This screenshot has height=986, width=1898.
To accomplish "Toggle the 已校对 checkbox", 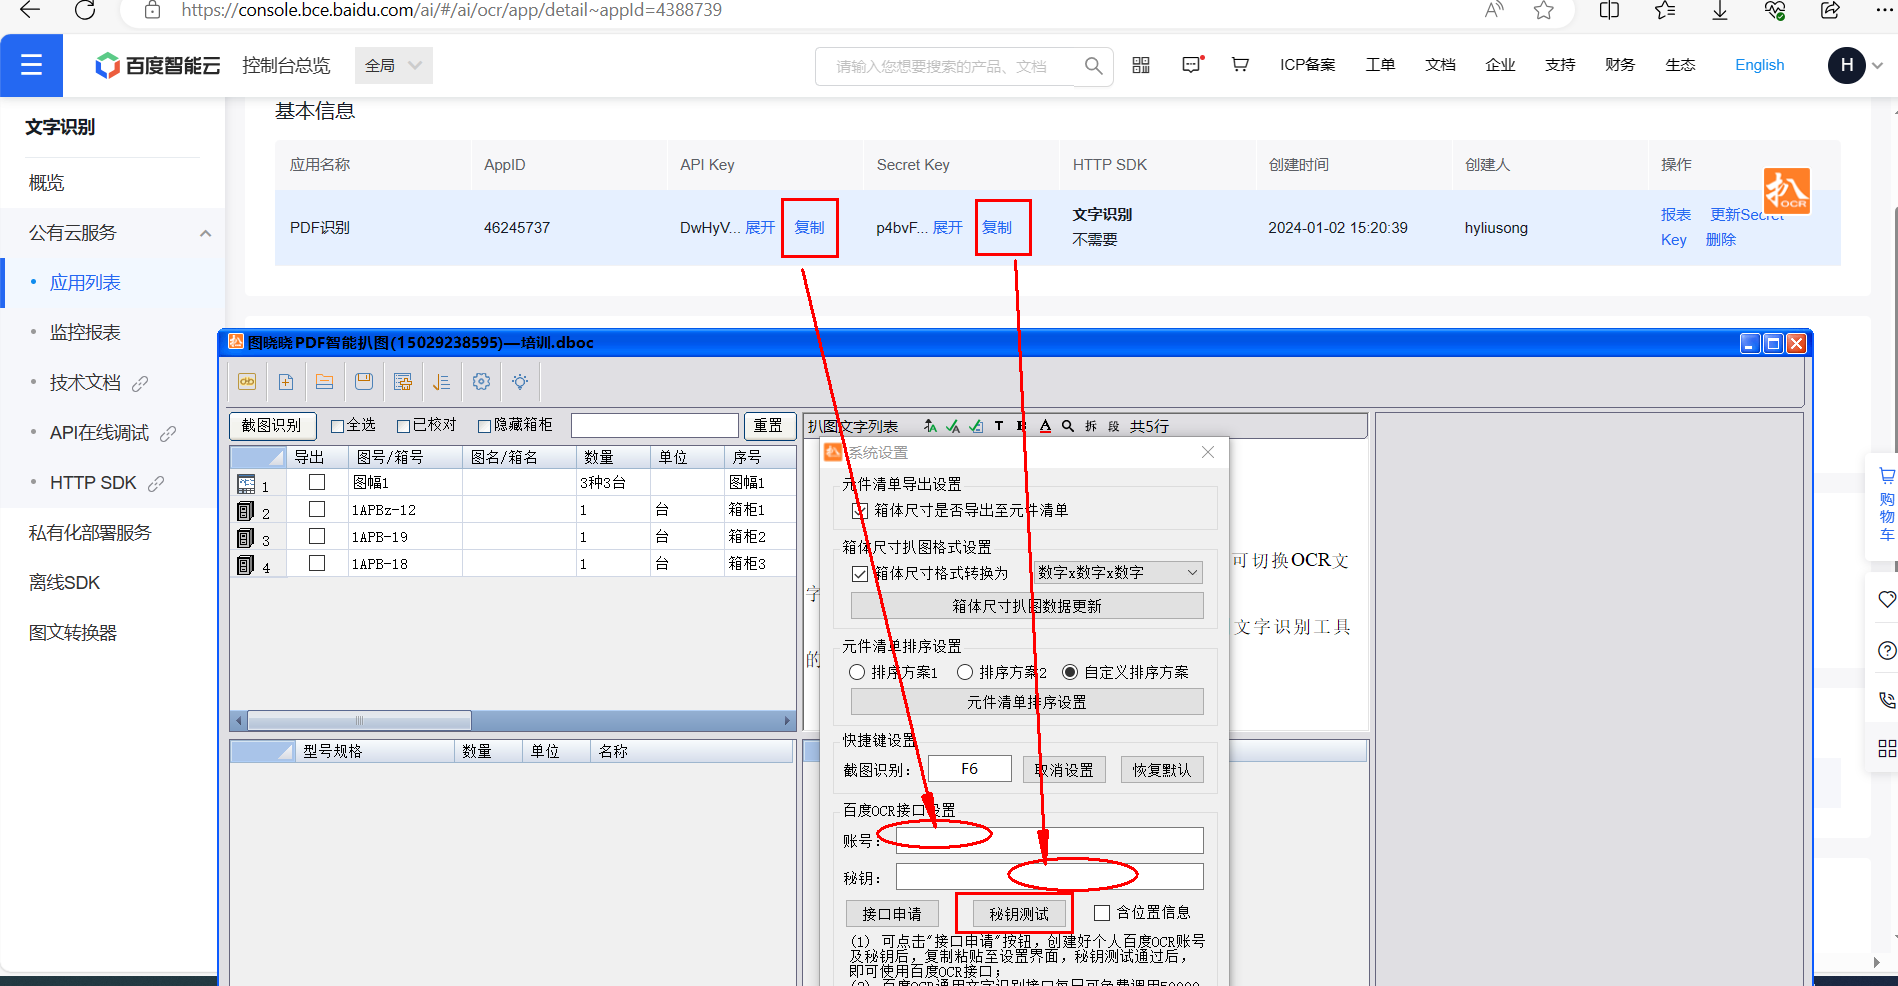I will coord(404,426).
